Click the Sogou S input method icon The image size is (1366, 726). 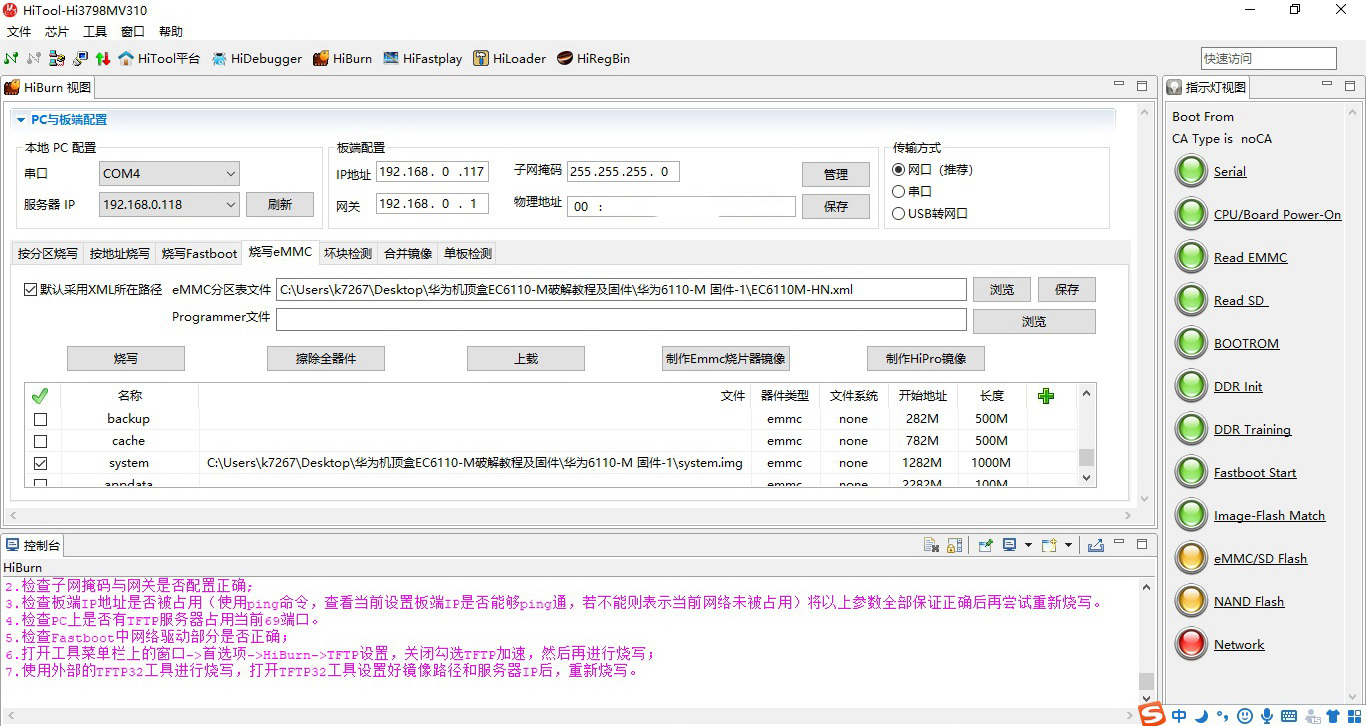point(1153,714)
